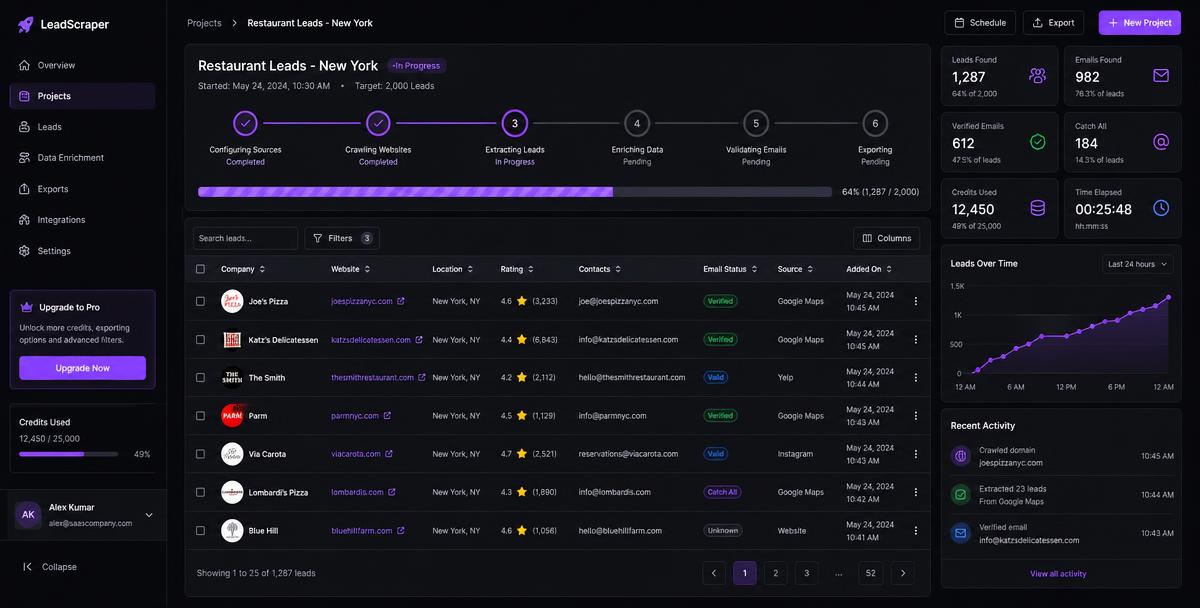Open the Last 24 hours dropdown

click(x=1137, y=264)
